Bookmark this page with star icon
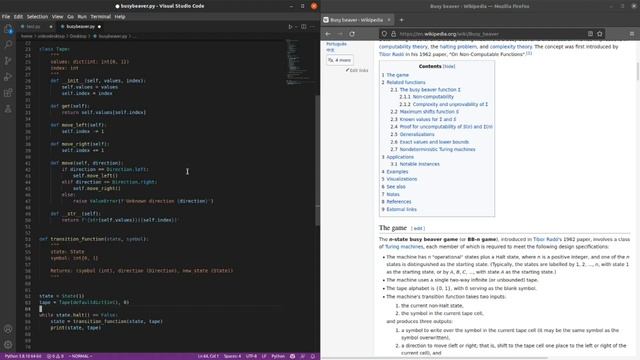Screen dimensions: 640x360 600,34
